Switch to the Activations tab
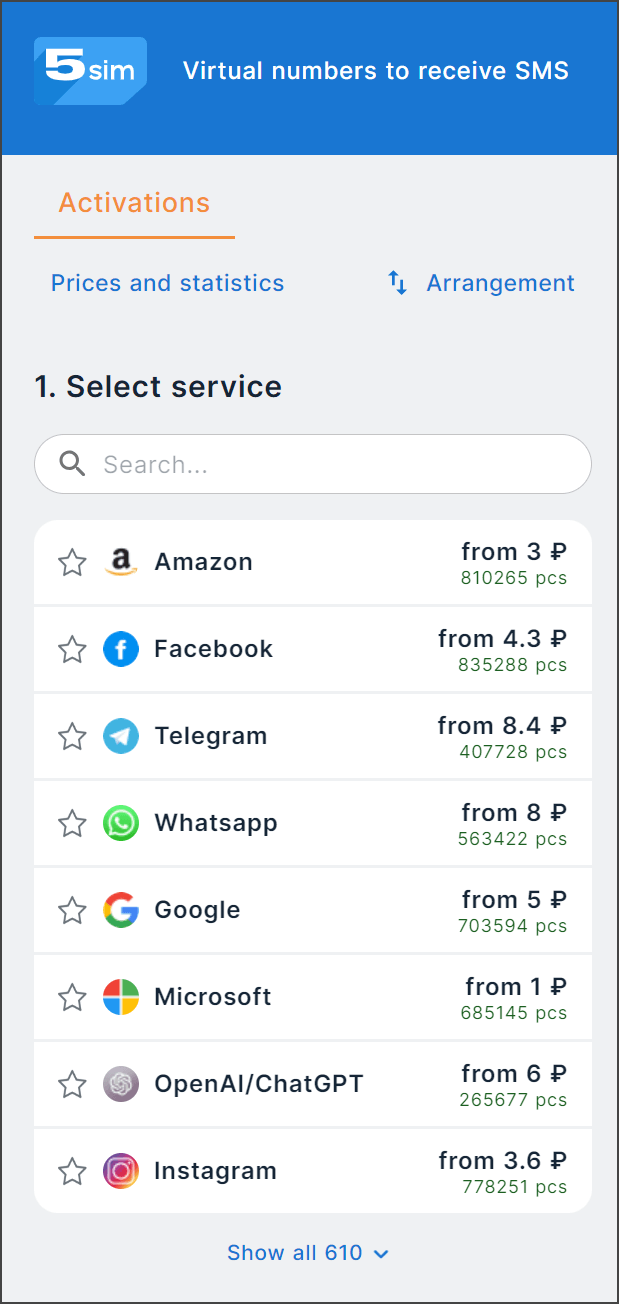The height and width of the screenshot is (1304, 619). [x=134, y=203]
